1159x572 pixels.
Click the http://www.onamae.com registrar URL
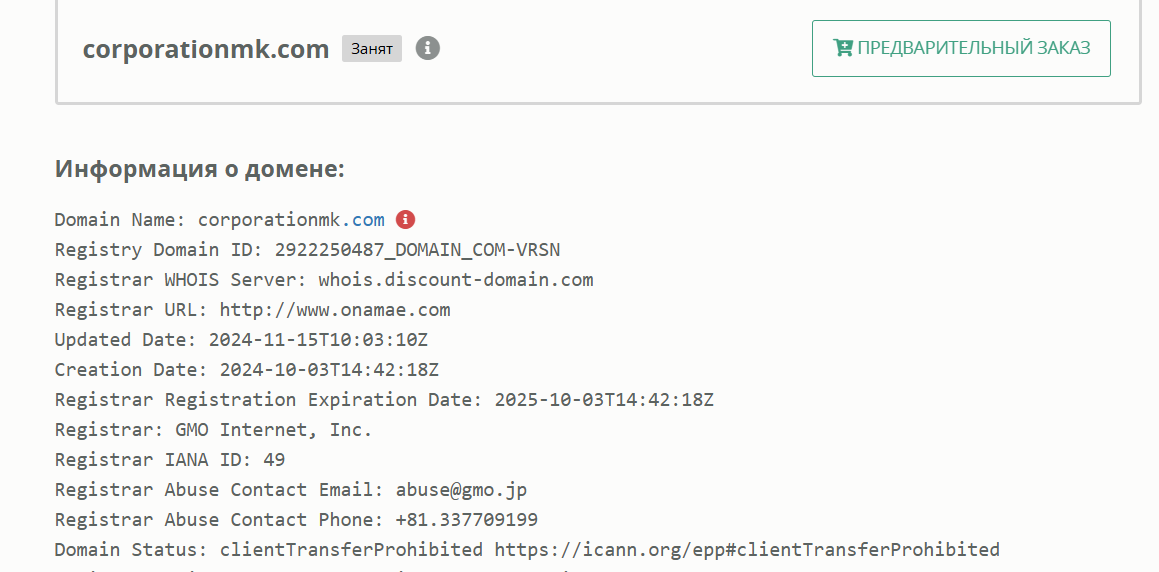pyautogui.click(x=335, y=310)
